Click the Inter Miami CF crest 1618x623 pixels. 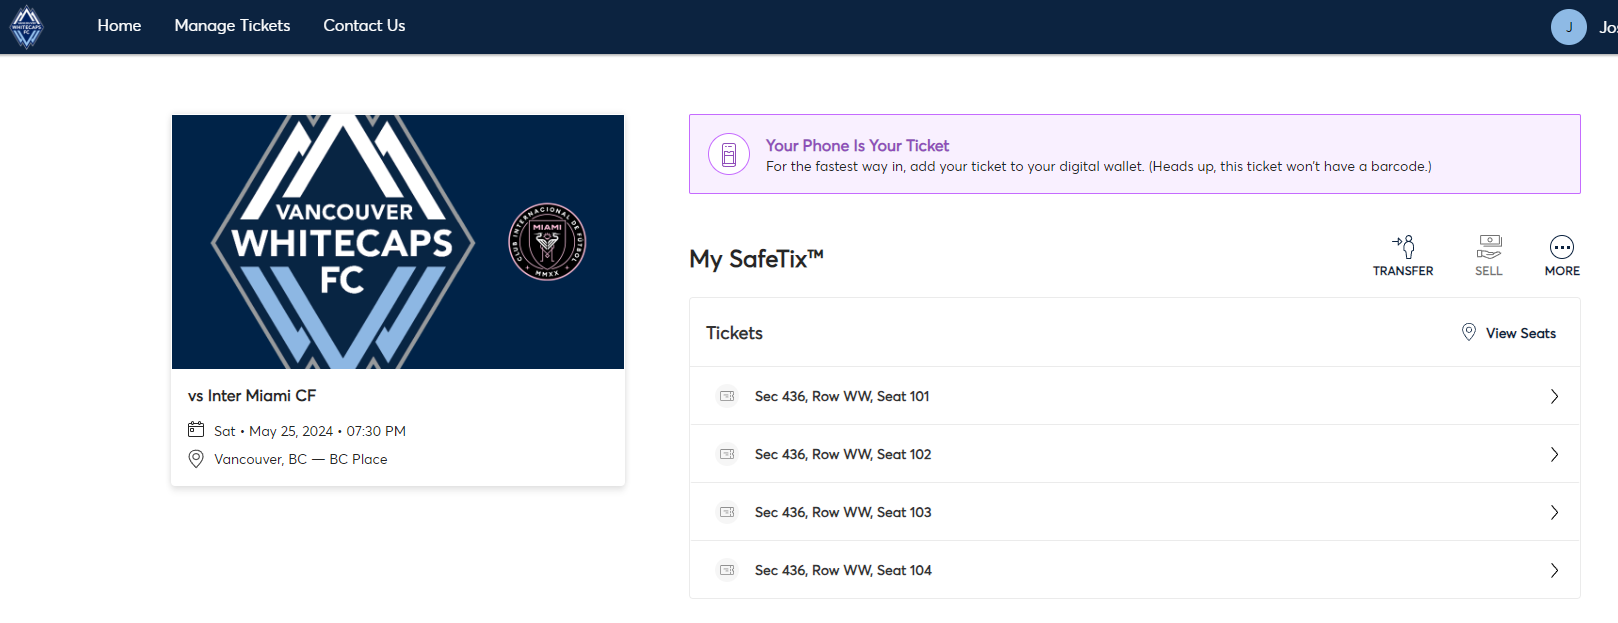547,242
